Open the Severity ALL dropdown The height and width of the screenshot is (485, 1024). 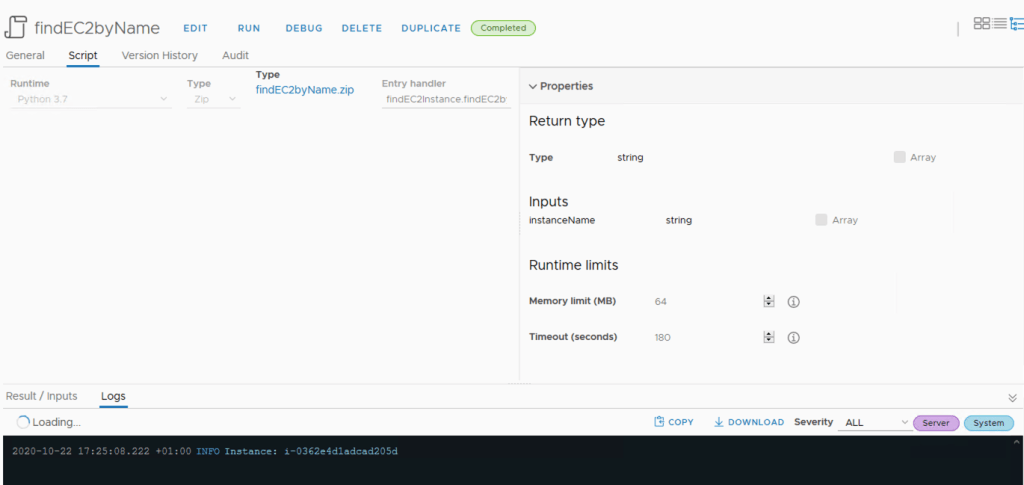[876, 423]
